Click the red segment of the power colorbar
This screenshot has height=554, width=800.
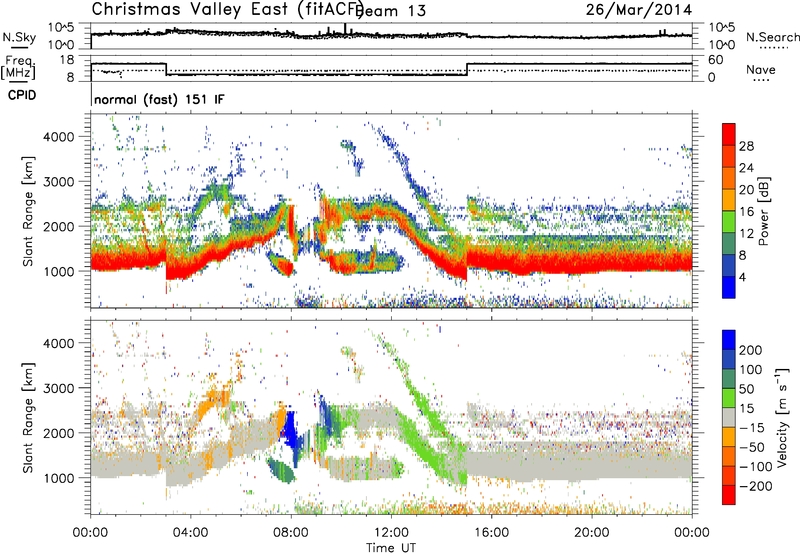point(729,134)
